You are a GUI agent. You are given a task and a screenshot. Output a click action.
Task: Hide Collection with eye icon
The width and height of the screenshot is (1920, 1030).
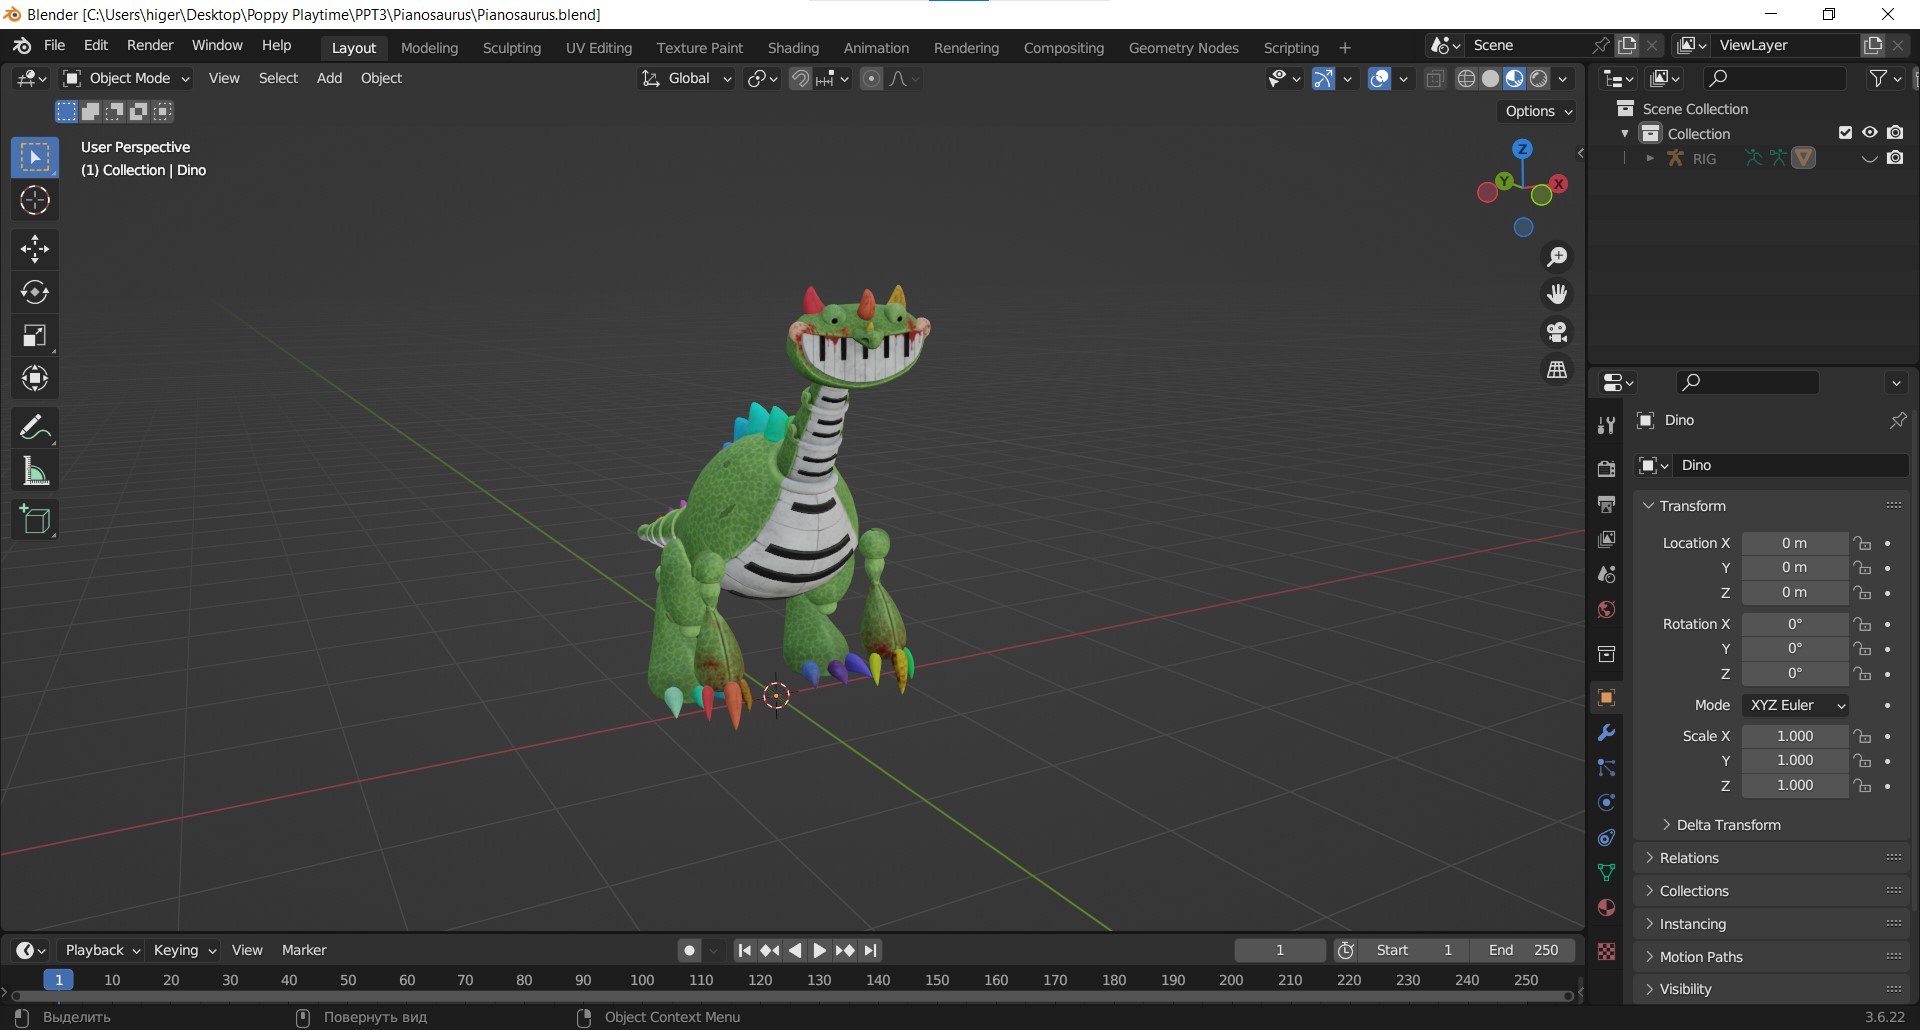tap(1870, 133)
